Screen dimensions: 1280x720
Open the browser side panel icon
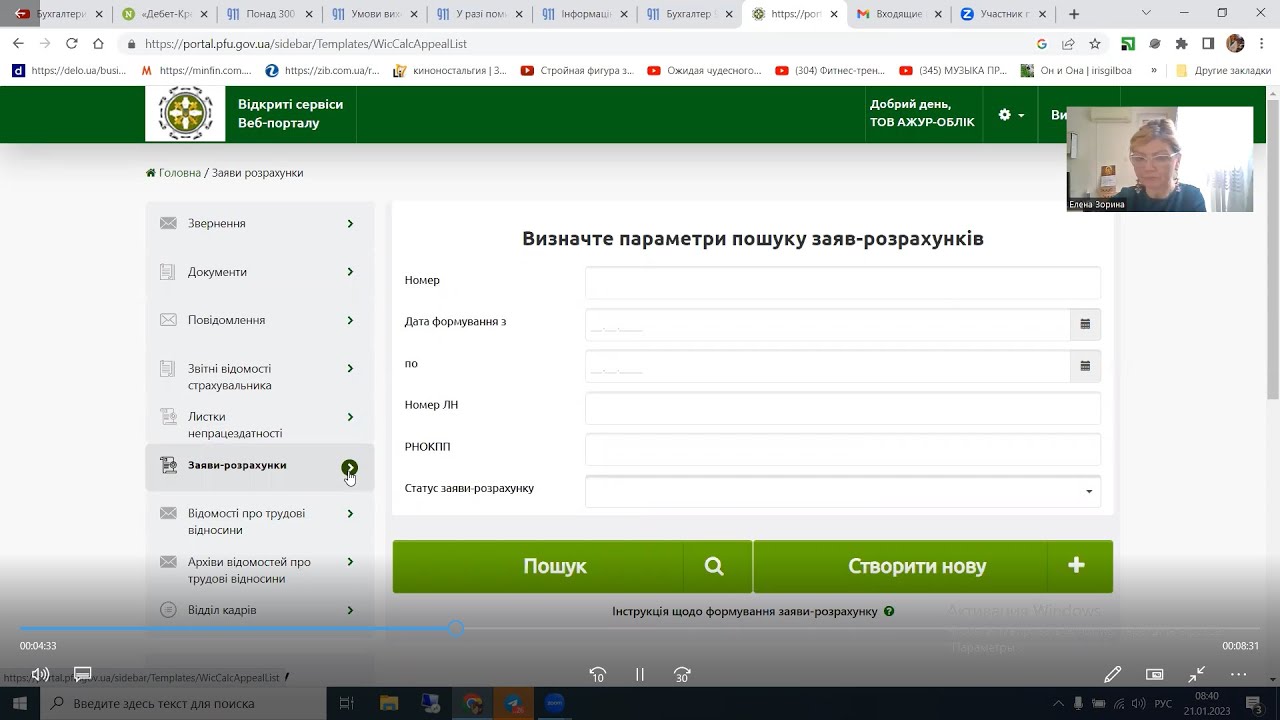(x=1208, y=44)
